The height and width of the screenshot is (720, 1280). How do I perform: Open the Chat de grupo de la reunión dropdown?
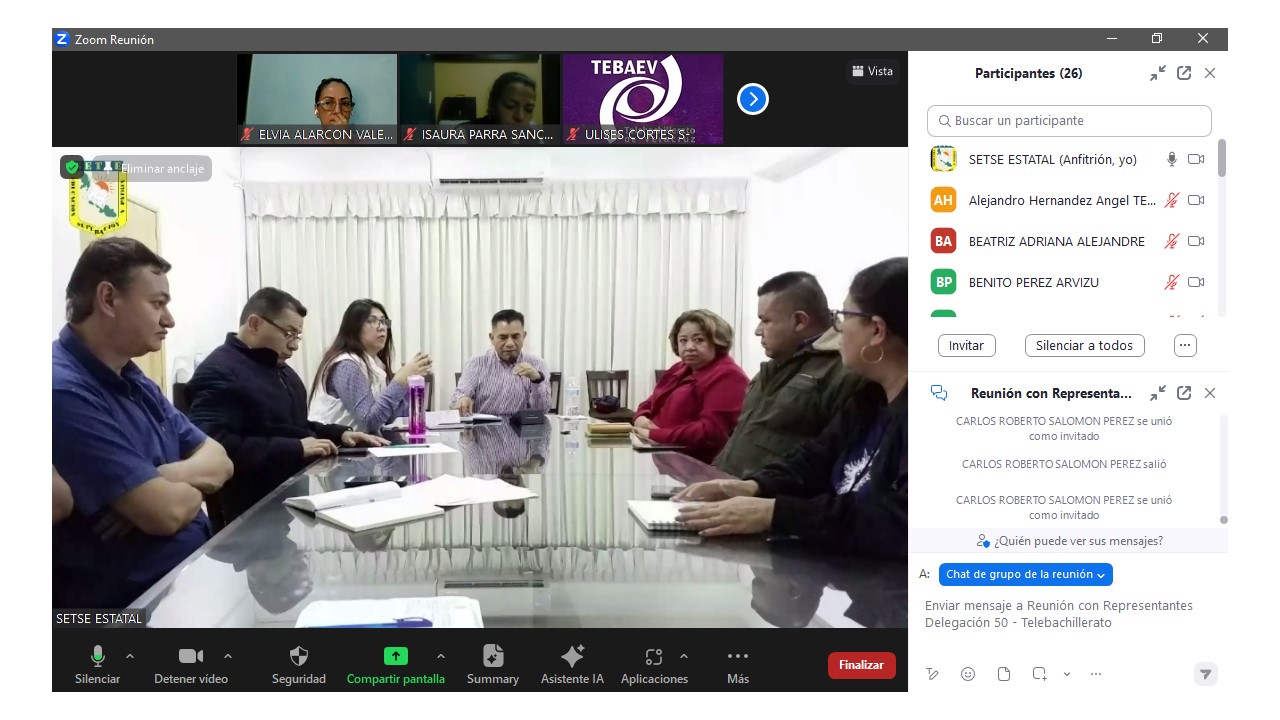click(x=1025, y=574)
